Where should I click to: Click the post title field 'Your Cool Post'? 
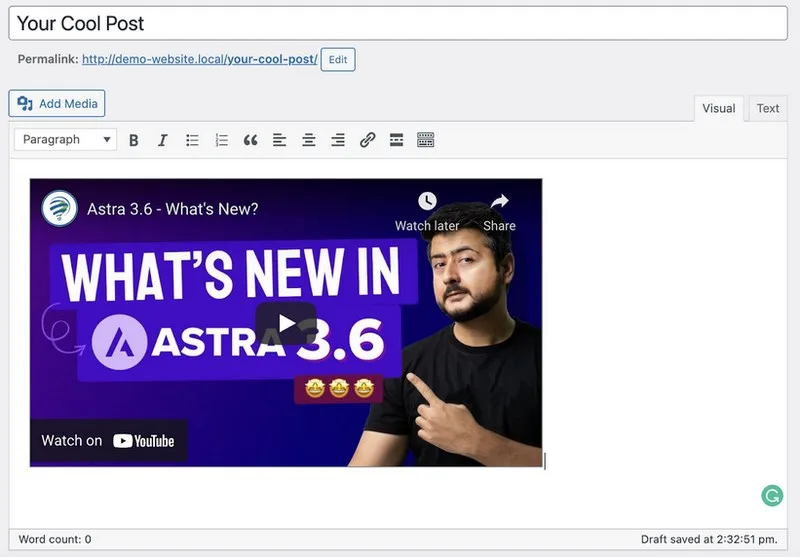coord(398,23)
